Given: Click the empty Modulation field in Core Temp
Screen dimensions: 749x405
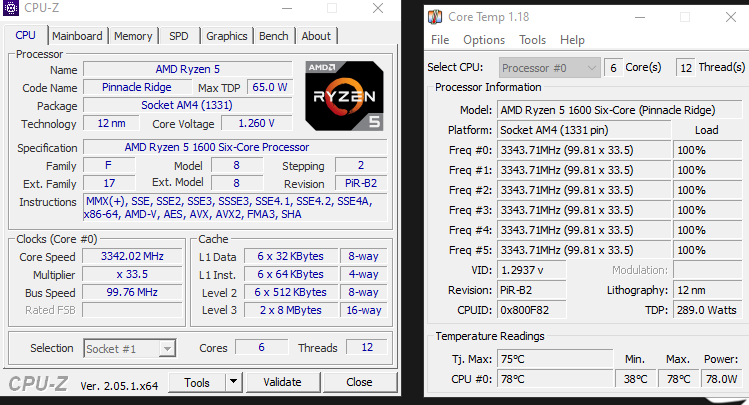Looking at the screenshot, I should tap(707, 270).
